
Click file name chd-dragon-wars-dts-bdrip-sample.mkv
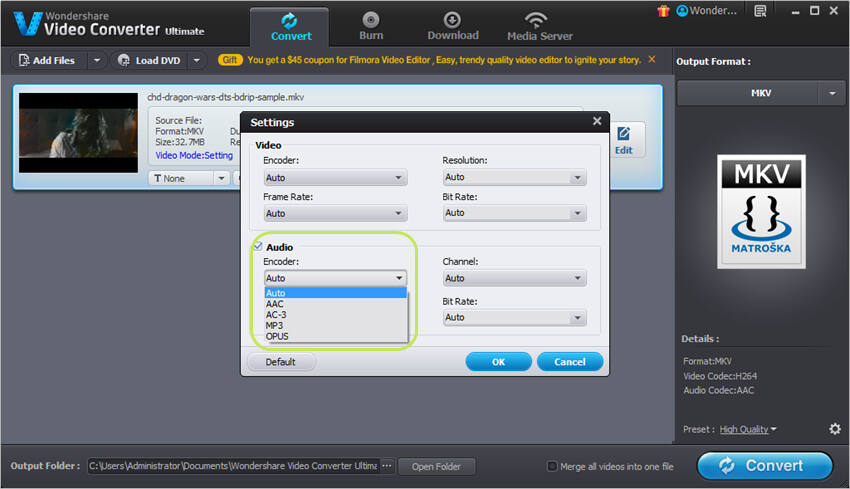226,97
